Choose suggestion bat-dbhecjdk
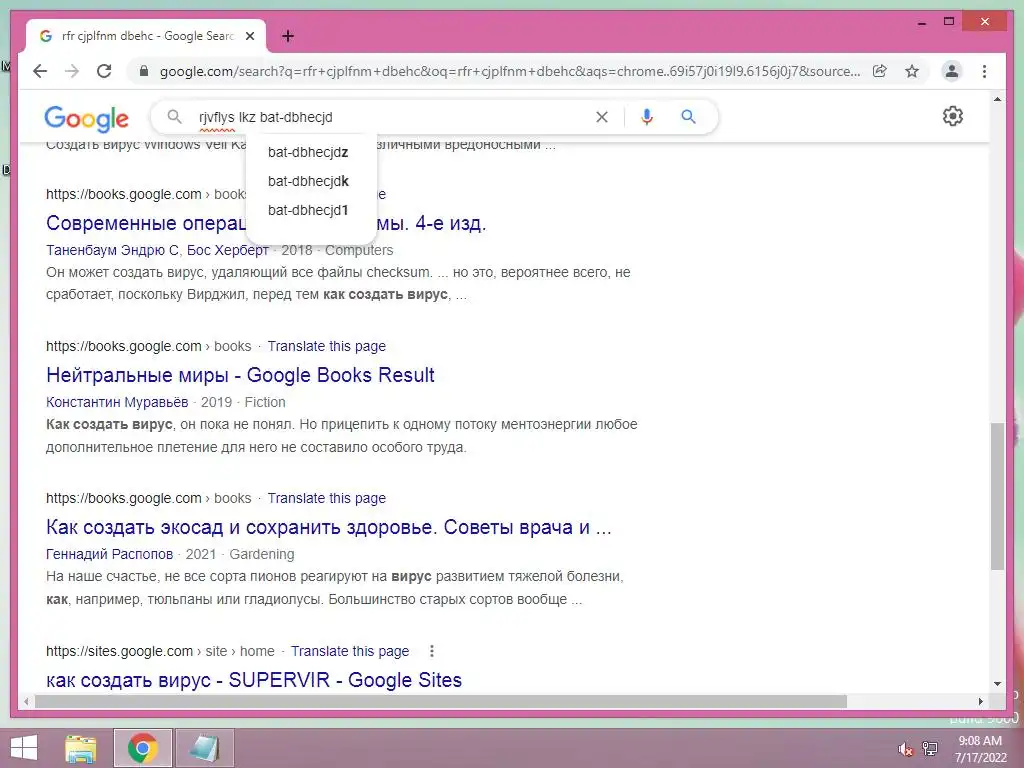 coord(308,181)
